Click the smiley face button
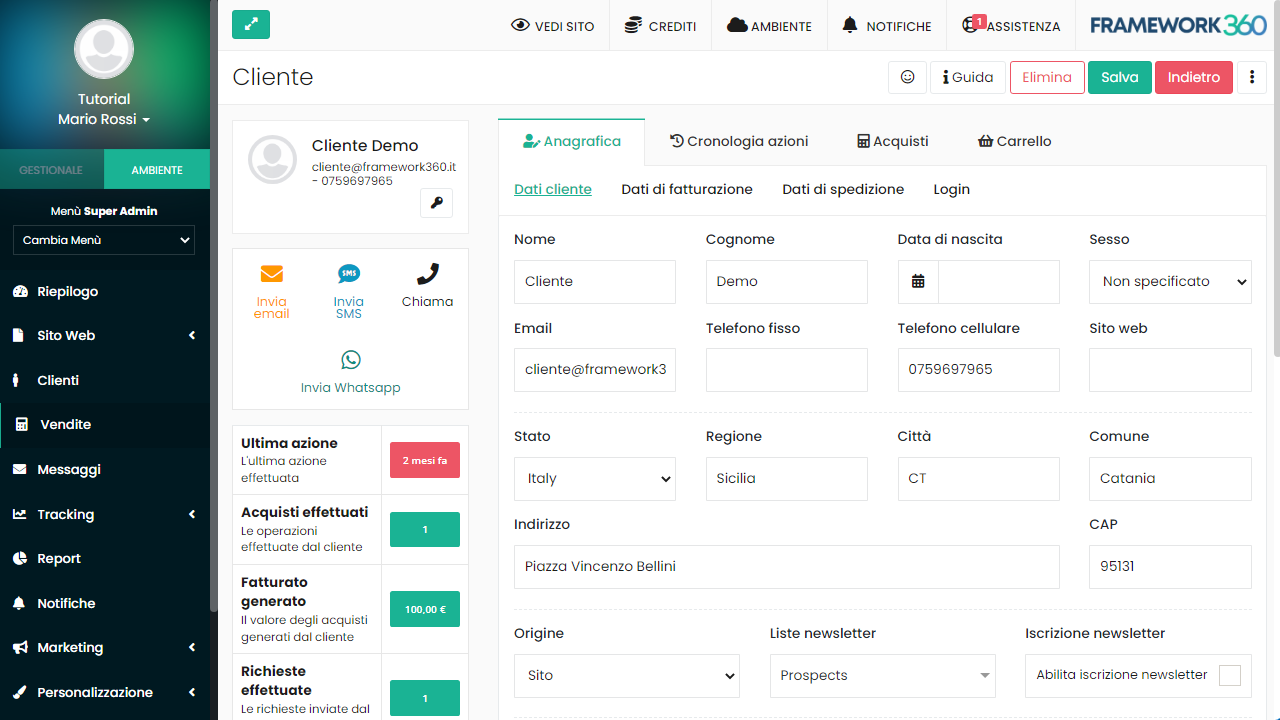Viewport: 1280px width, 720px height. (907, 77)
